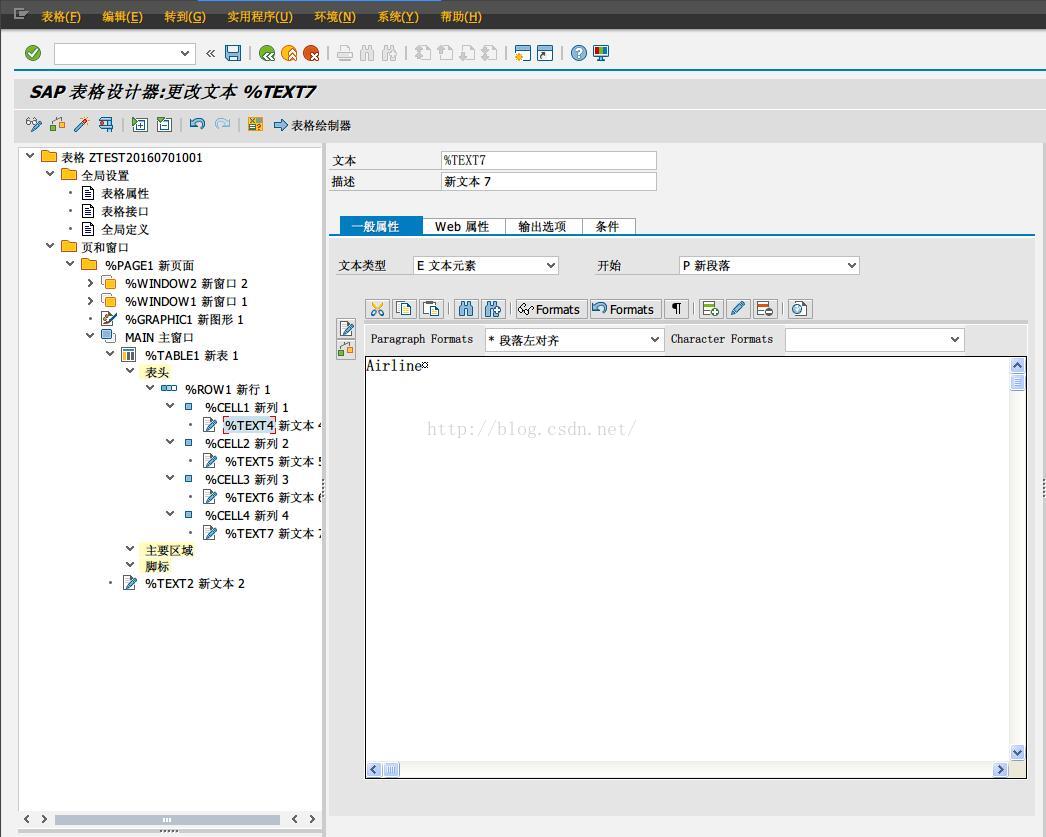Open the command field dropdown
This screenshot has height=837, width=1046.
click(185, 53)
